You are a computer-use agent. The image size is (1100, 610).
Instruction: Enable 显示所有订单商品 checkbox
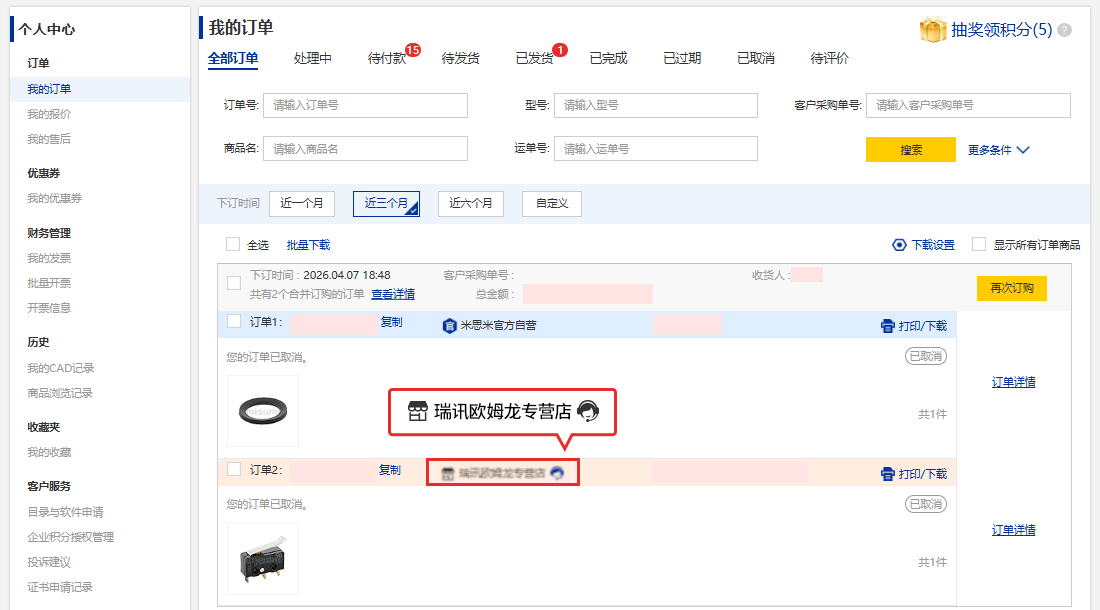tap(979, 245)
